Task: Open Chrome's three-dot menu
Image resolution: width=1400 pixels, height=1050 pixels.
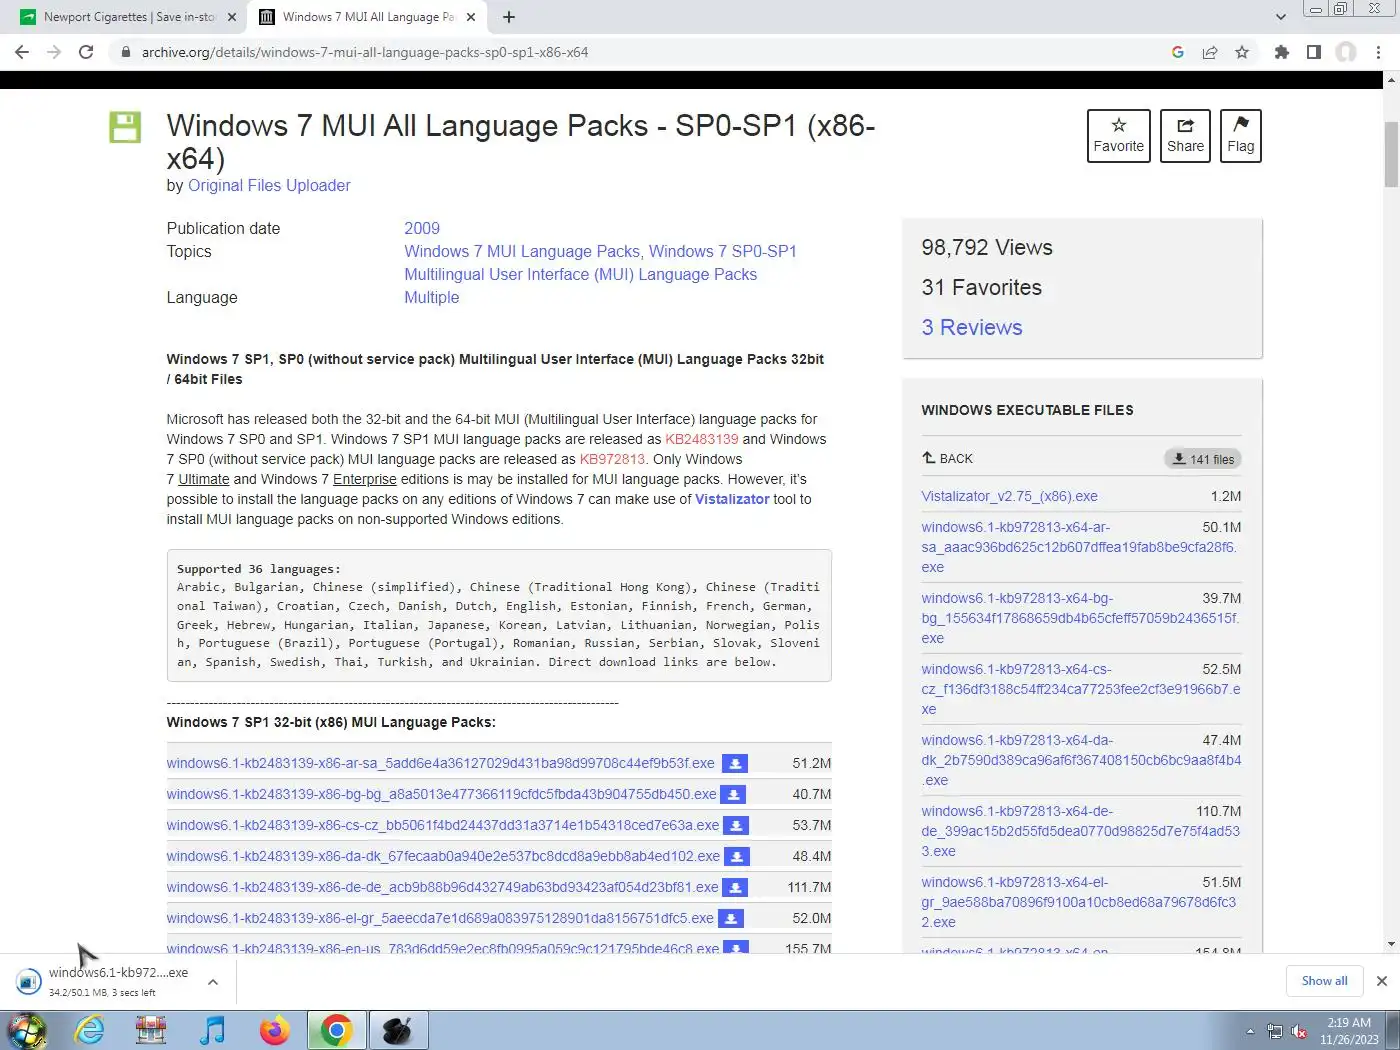Action: tap(1379, 52)
